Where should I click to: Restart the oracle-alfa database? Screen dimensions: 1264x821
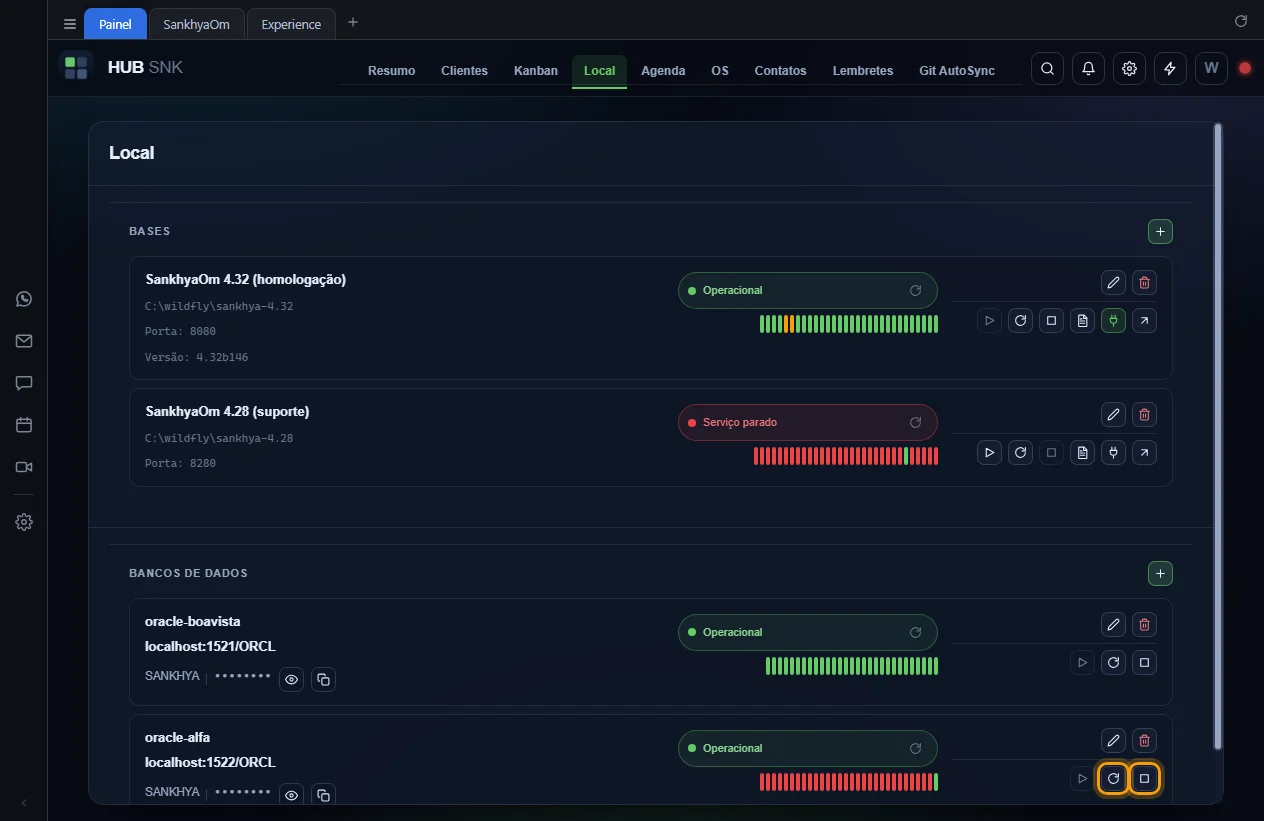[1113, 778]
